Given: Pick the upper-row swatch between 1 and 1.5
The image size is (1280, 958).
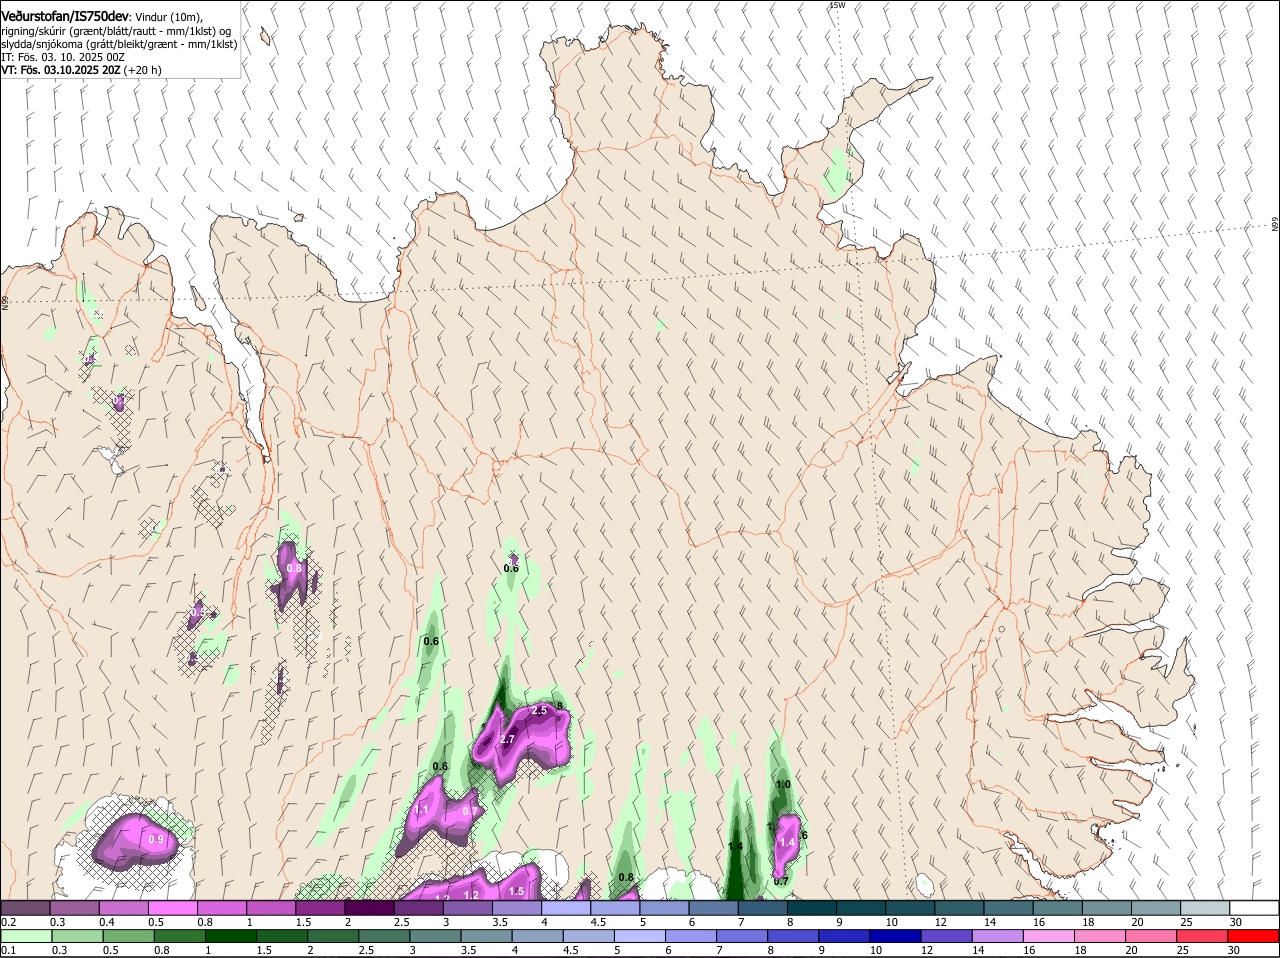Looking at the screenshot, I should point(271,907).
